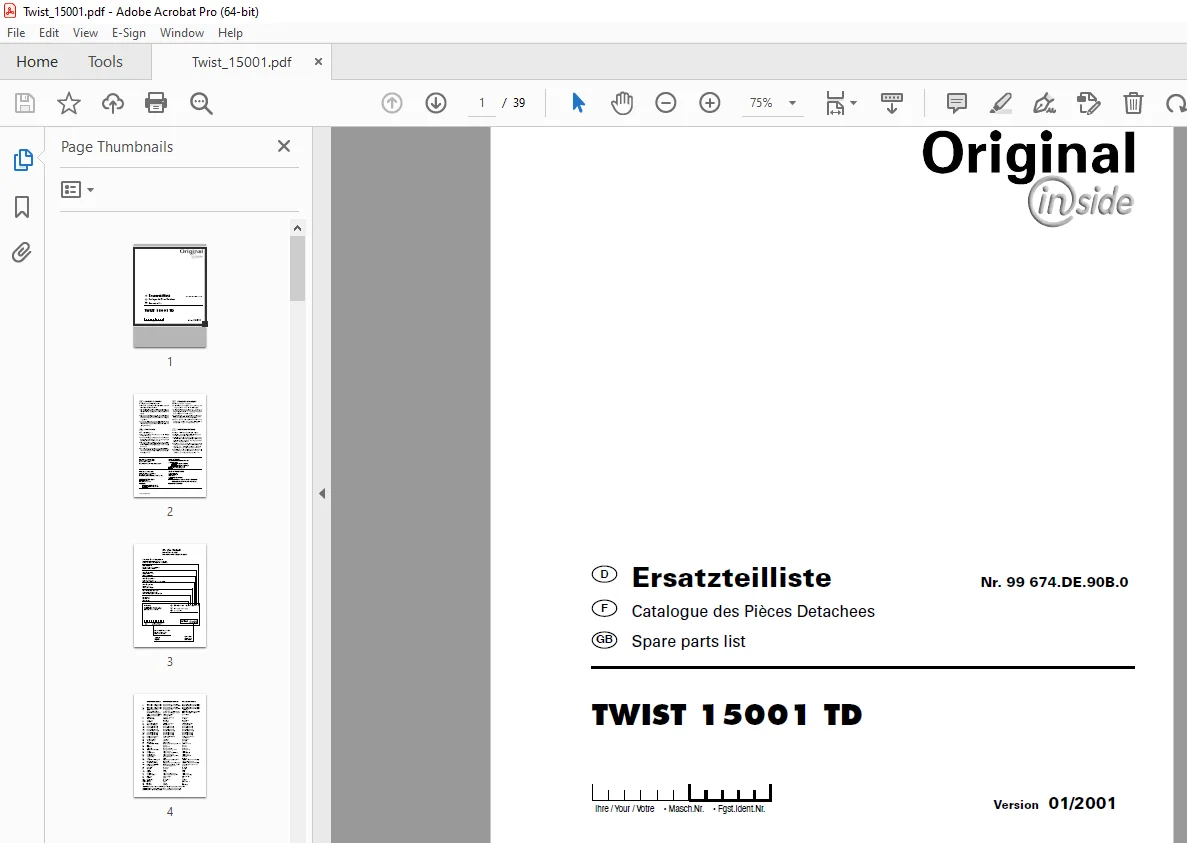Click the 'Spare parts list' text

pyautogui.click(x=688, y=642)
